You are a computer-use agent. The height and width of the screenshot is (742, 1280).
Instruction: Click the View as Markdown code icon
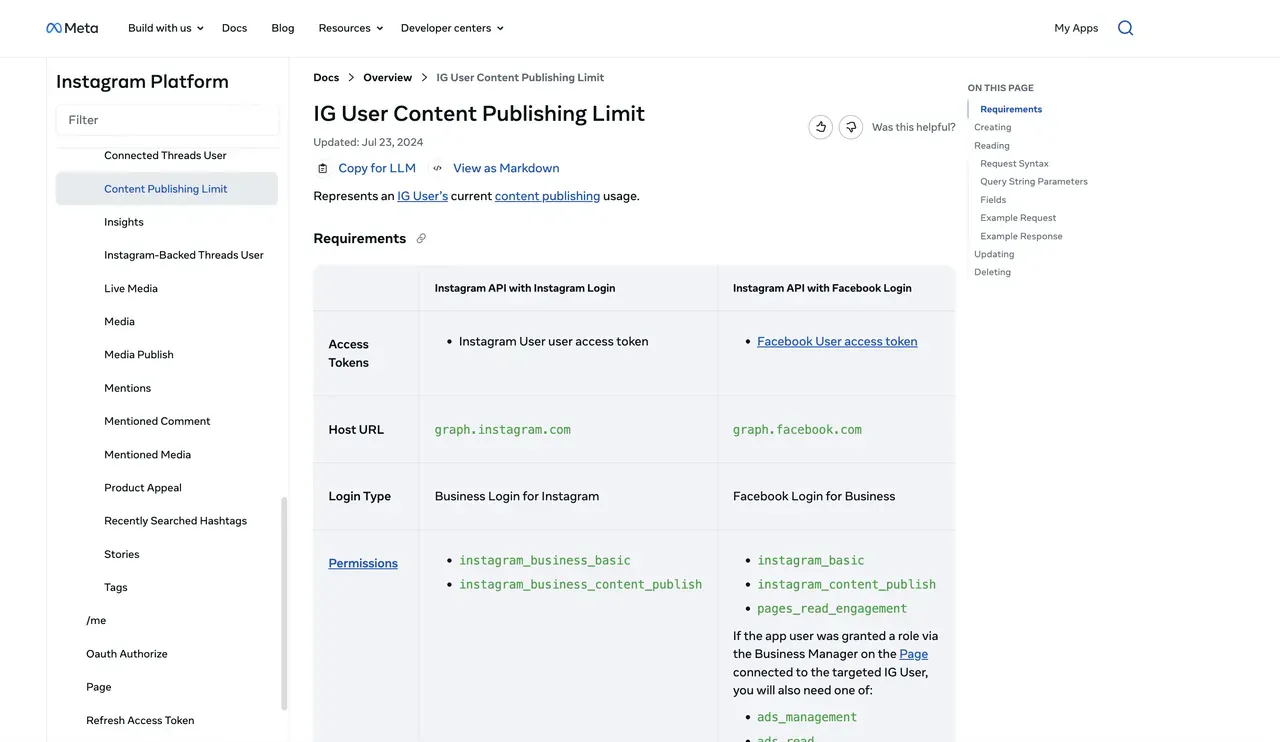(x=437, y=168)
